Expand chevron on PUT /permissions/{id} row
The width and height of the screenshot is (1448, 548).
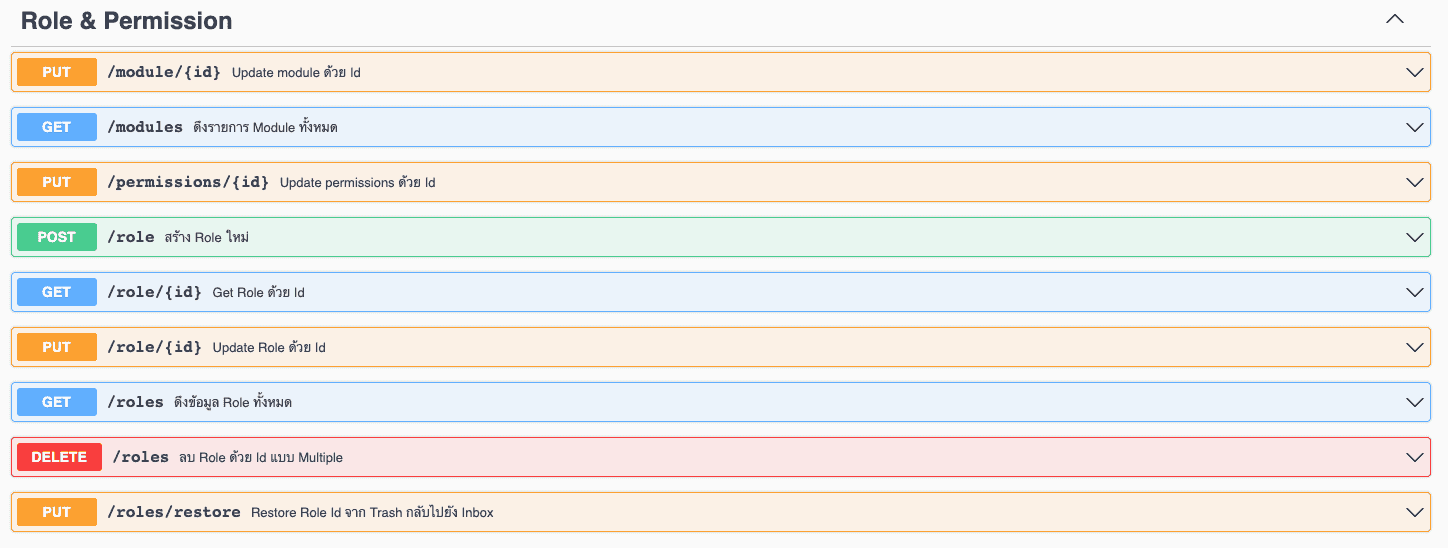(x=1414, y=182)
